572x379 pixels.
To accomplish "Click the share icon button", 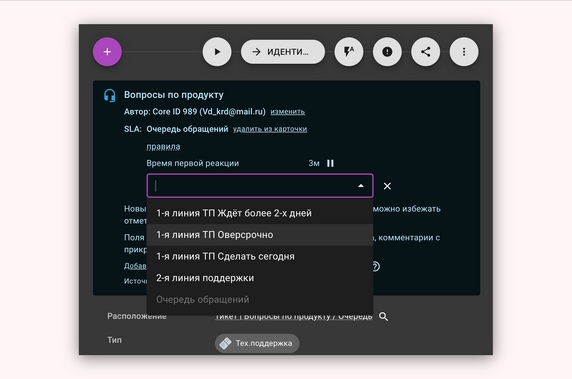I will [425, 52].
